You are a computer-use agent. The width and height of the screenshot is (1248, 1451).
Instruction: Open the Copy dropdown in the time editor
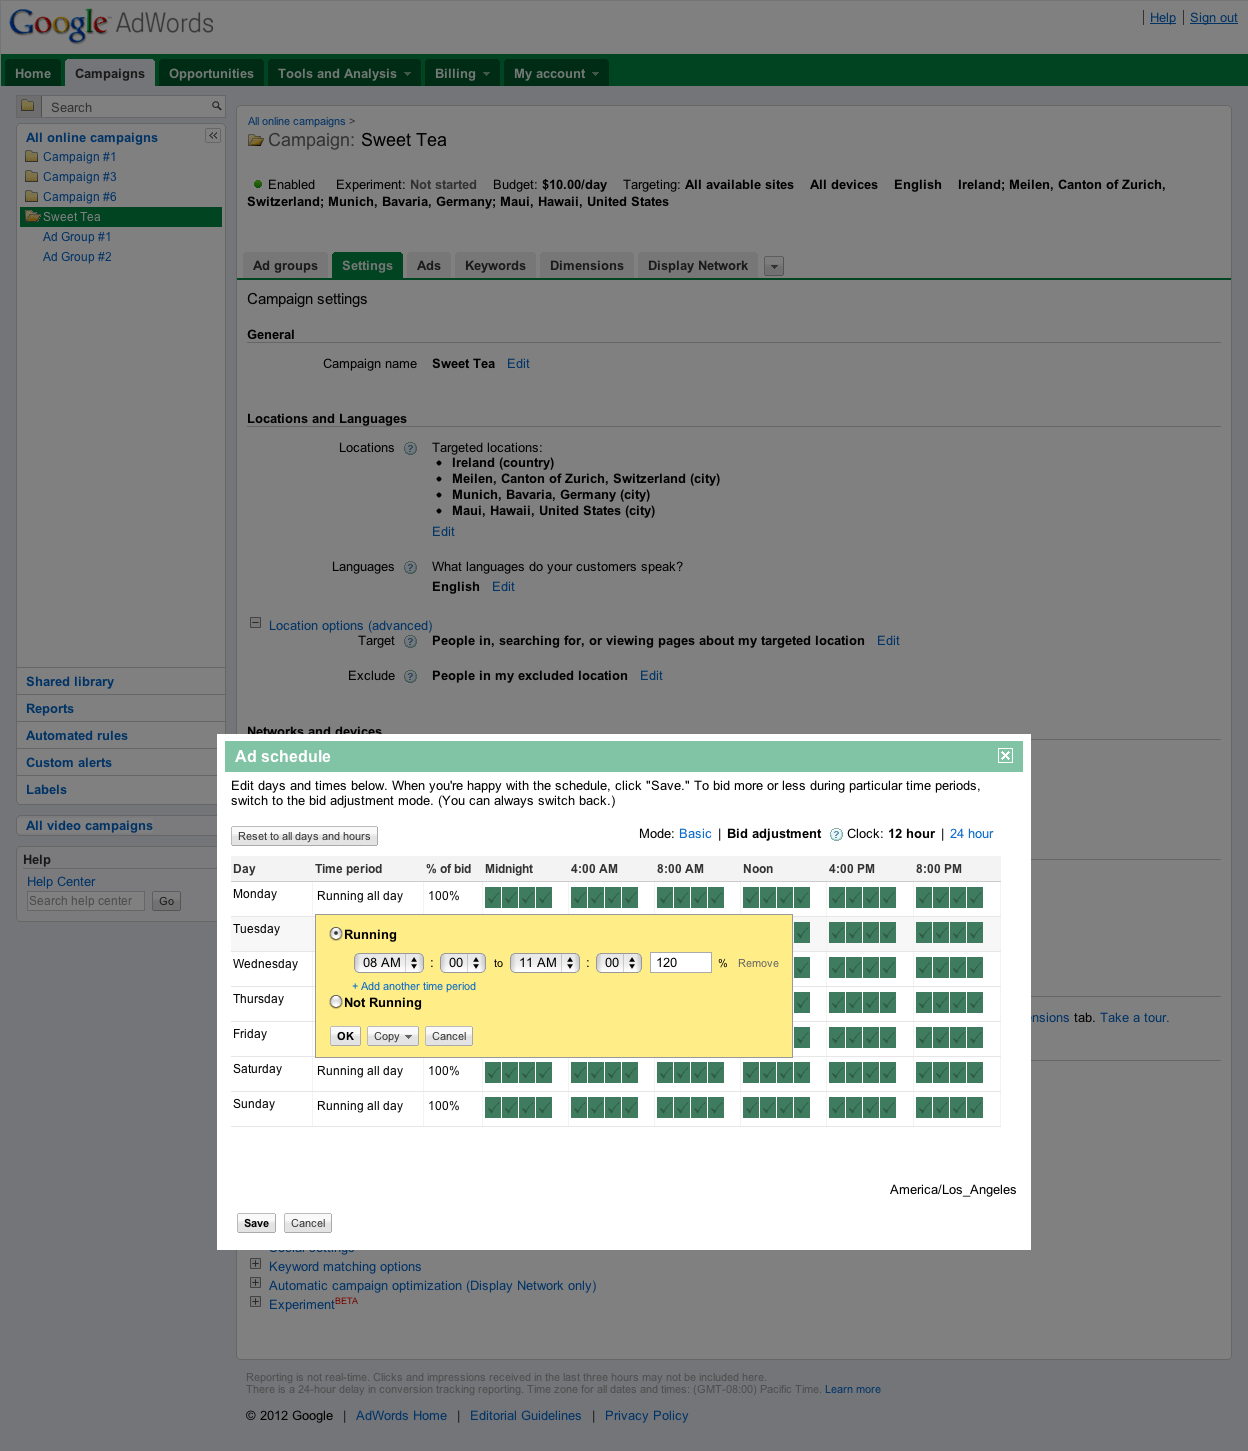click(x=393, y=1036)
